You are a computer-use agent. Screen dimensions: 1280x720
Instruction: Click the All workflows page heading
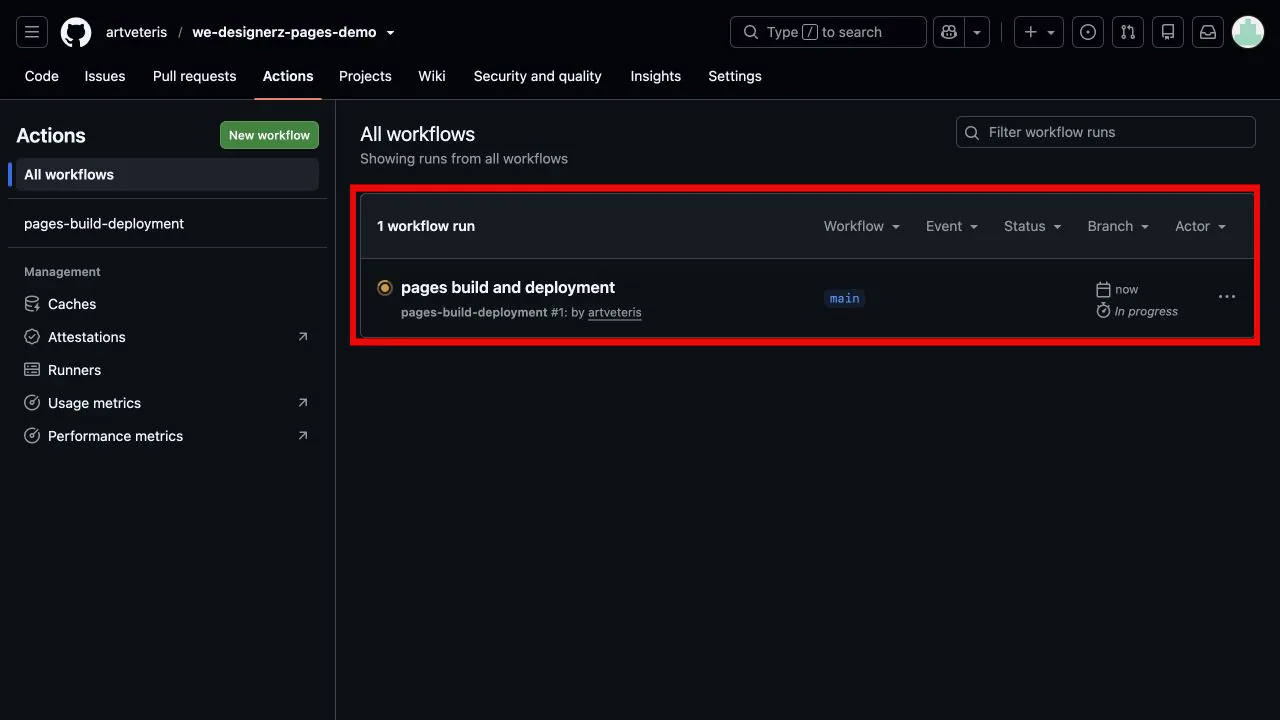[x=418, y=134]
